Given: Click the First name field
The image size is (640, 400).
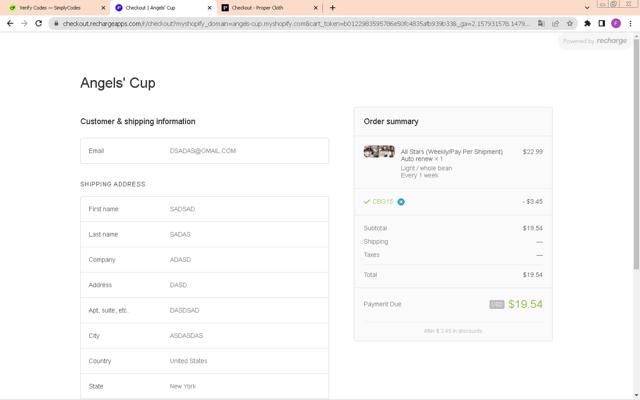Looking at the screenshot, I should pyautogui.click(x=204, y=209).
